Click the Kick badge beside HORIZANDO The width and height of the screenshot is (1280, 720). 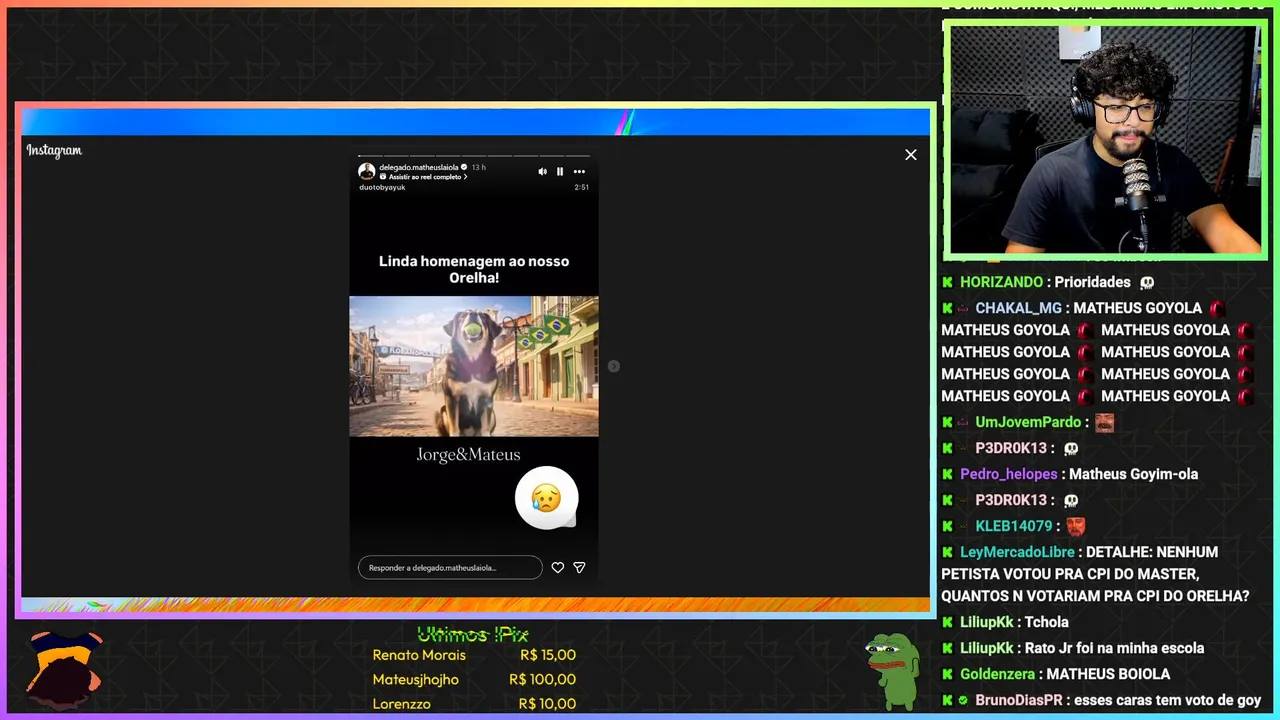click(x=947, y=282)
